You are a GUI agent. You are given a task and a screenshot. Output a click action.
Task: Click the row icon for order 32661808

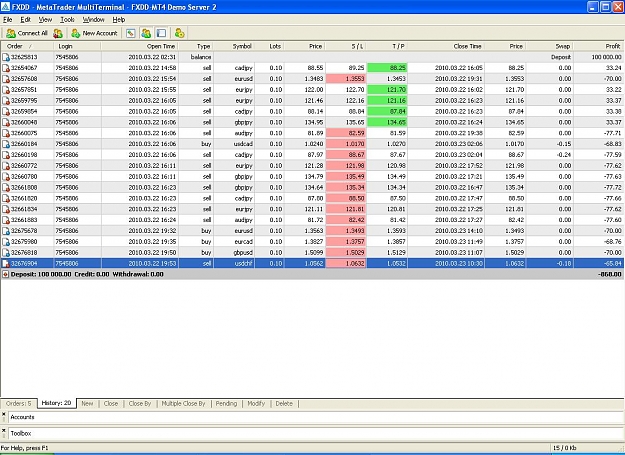pos(6,188)
